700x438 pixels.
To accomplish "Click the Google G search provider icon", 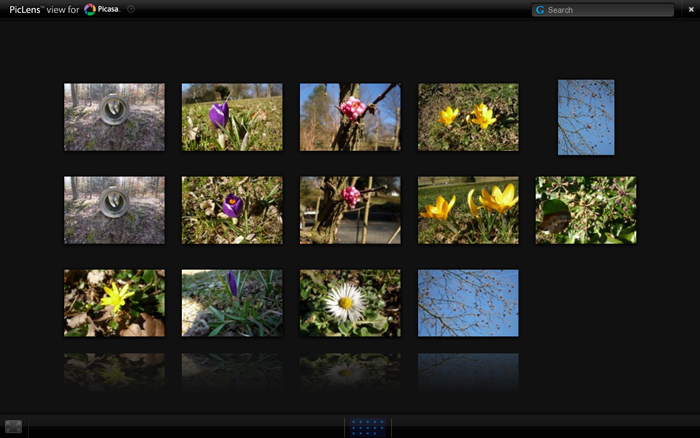I will coord(540,10).
